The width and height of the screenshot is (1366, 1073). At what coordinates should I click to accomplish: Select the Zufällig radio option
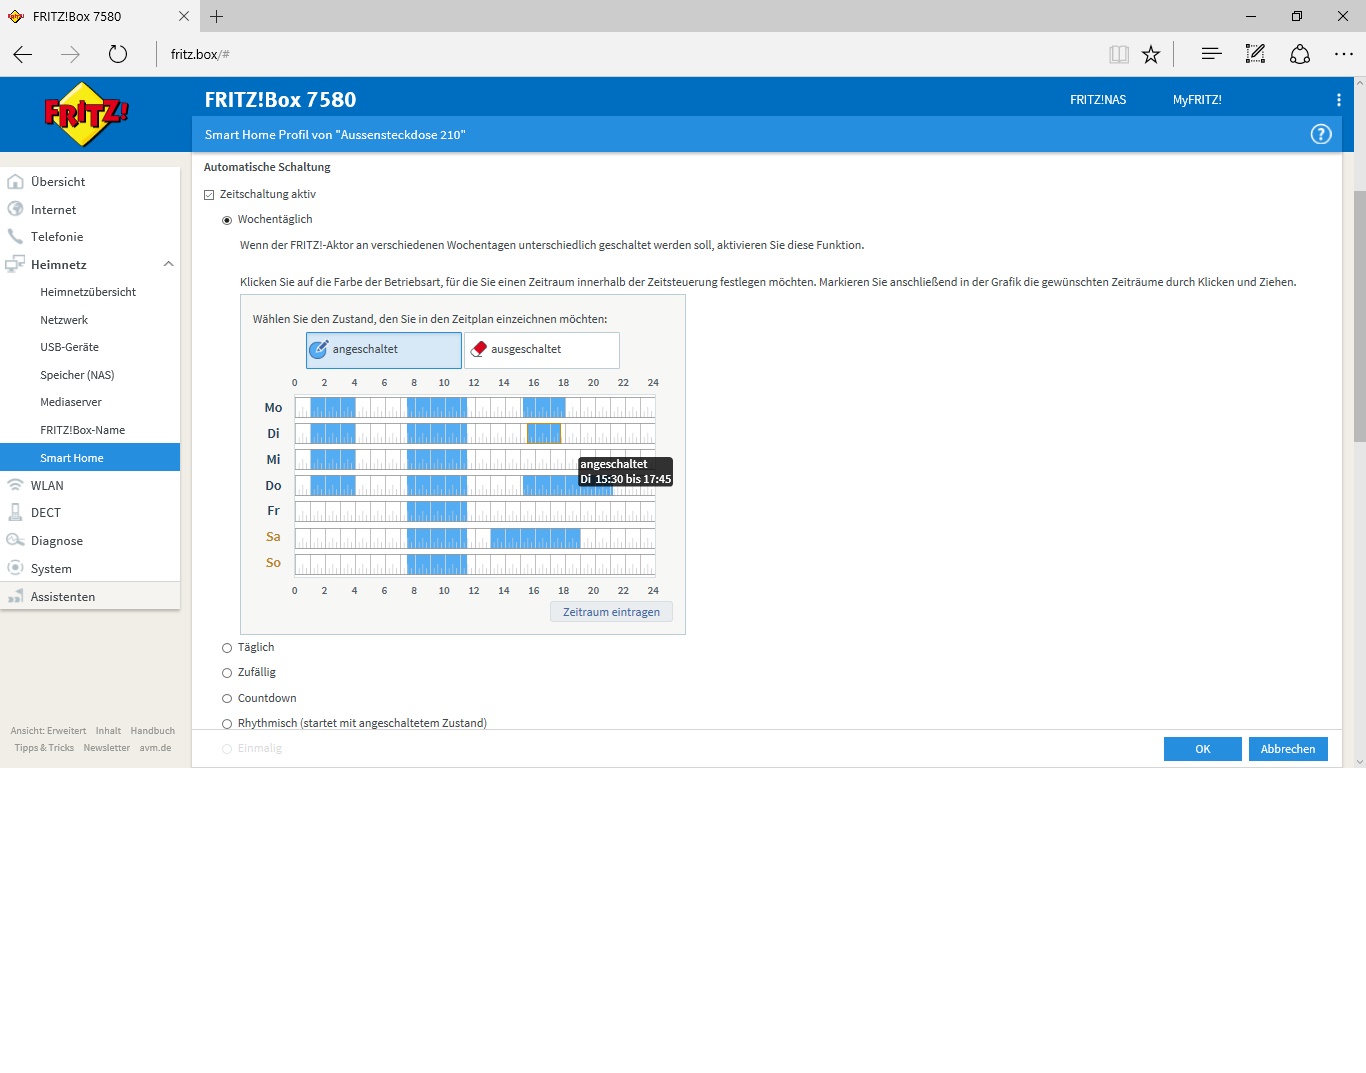(227, 673)
